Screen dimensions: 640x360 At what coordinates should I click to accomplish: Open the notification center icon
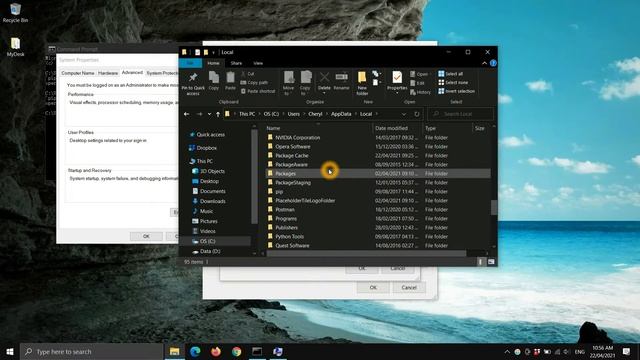626,351
